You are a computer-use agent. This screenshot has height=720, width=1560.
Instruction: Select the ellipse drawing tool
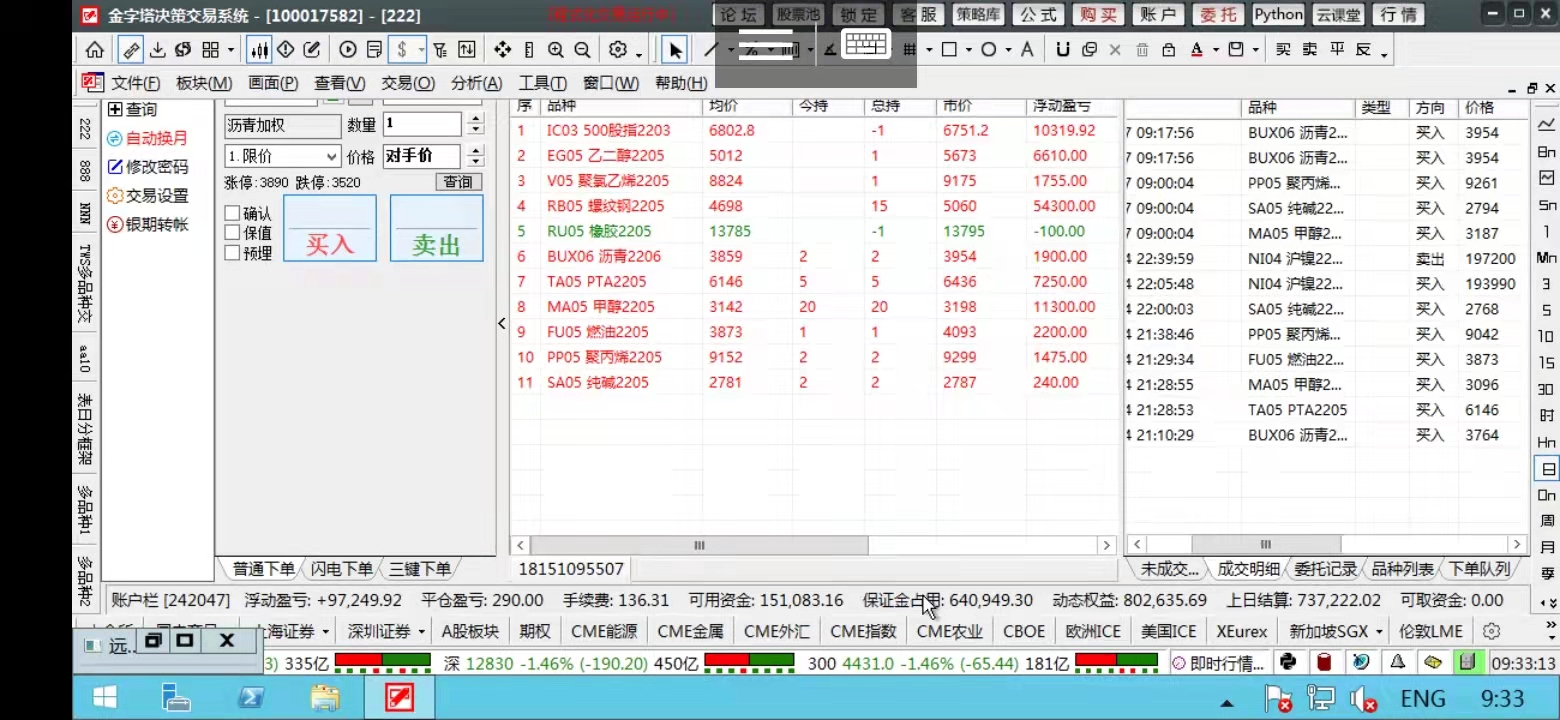pyautogui.click(x=988, y=50)
